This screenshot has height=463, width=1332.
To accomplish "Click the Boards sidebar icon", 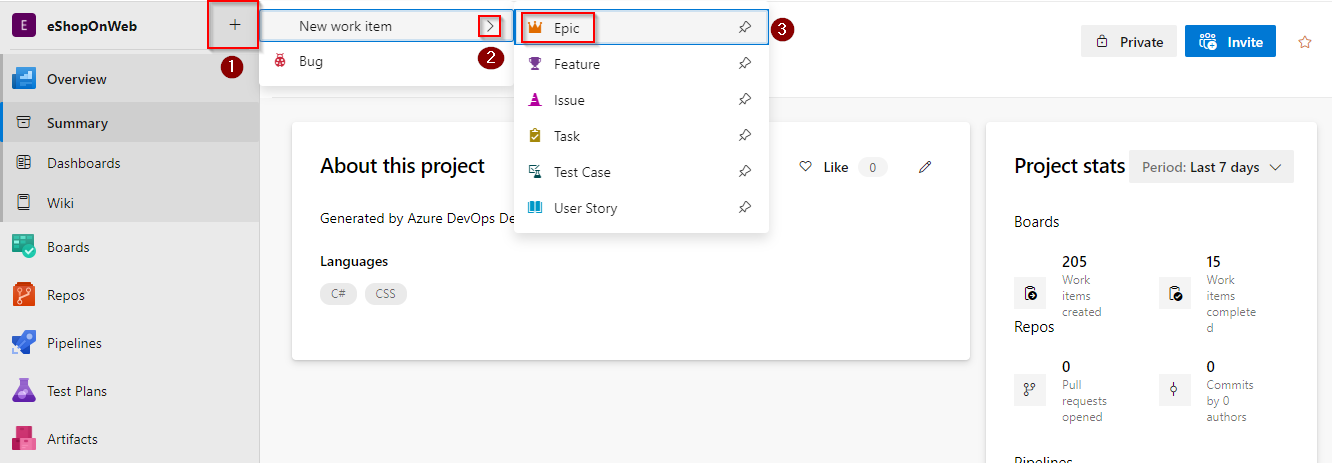I will 23,247.
